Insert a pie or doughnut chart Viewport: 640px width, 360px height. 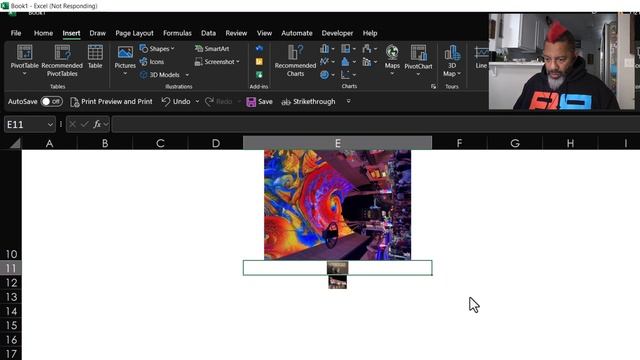coord(327,75)
